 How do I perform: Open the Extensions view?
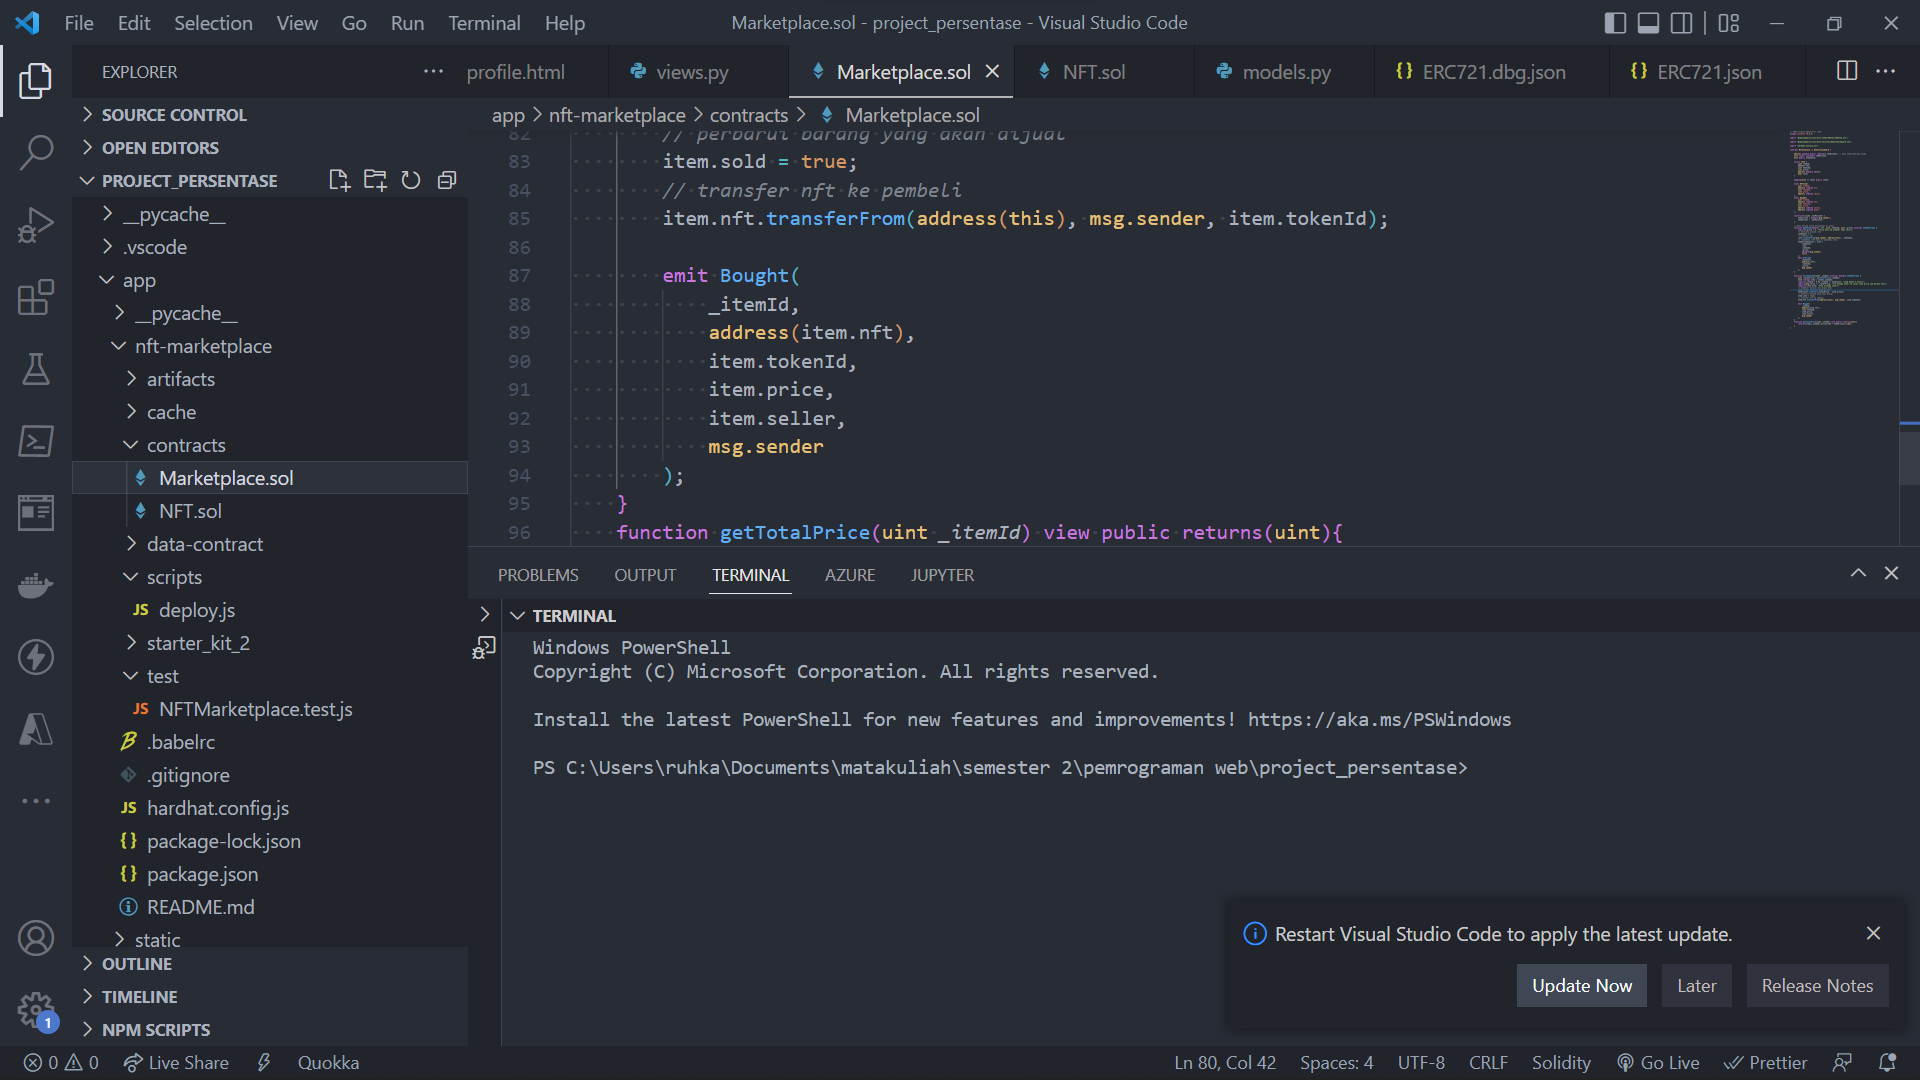pos(36,297)
